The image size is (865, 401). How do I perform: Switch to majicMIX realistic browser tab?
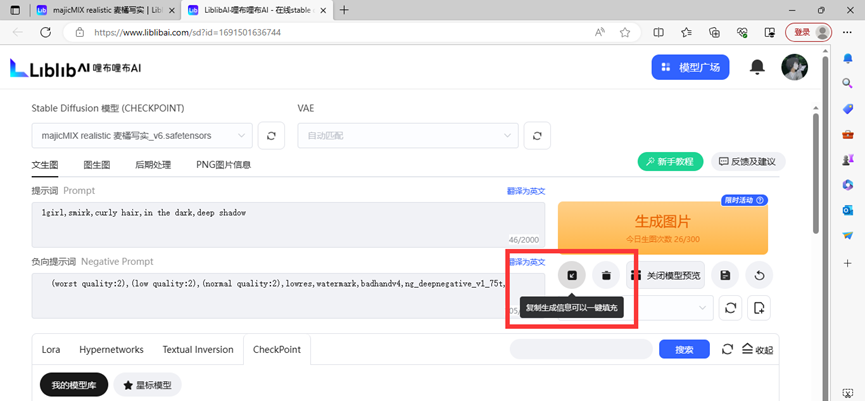[x=107, y=10]
